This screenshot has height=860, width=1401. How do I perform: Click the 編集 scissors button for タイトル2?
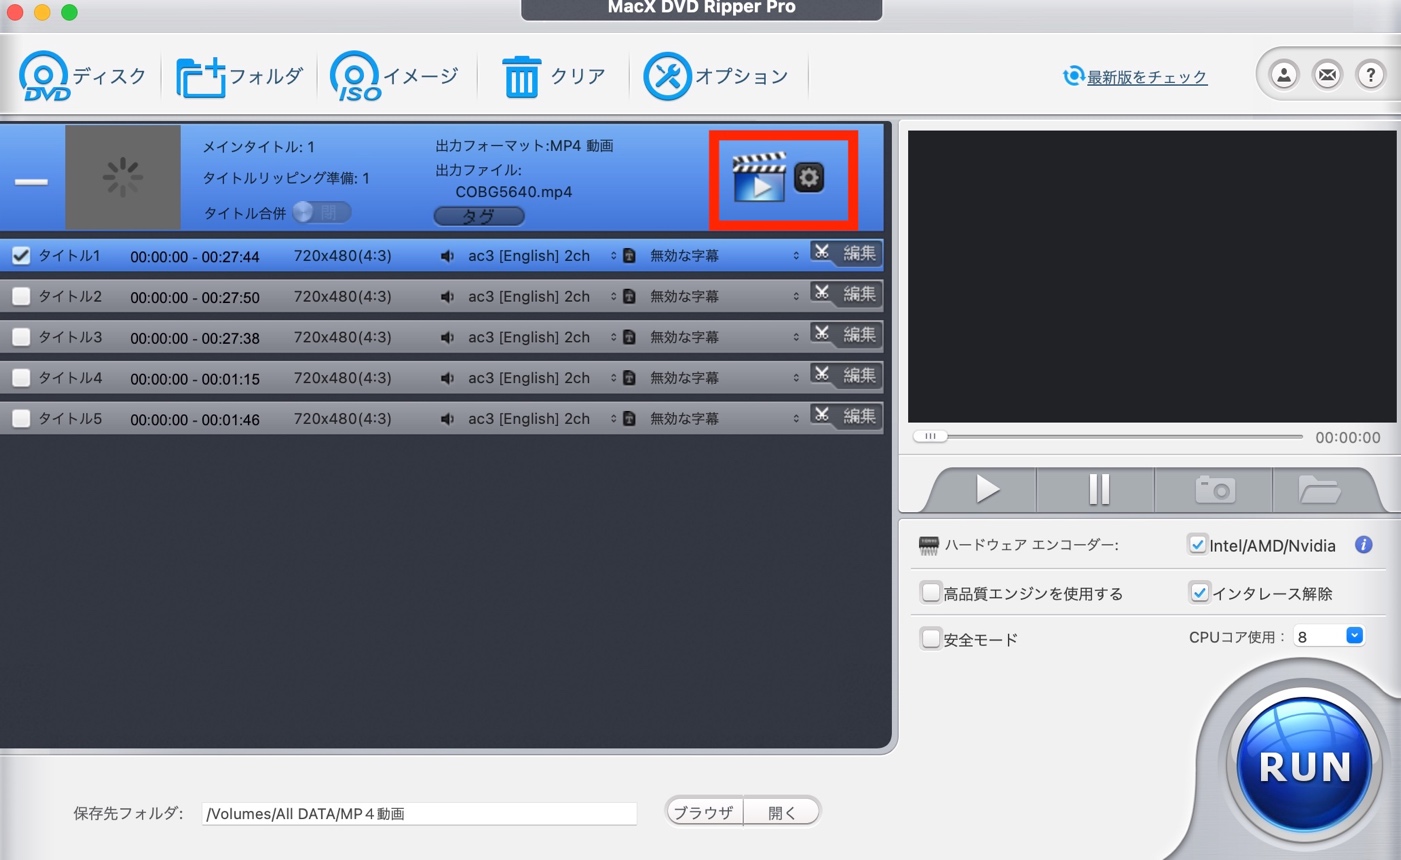click(846, 294)
